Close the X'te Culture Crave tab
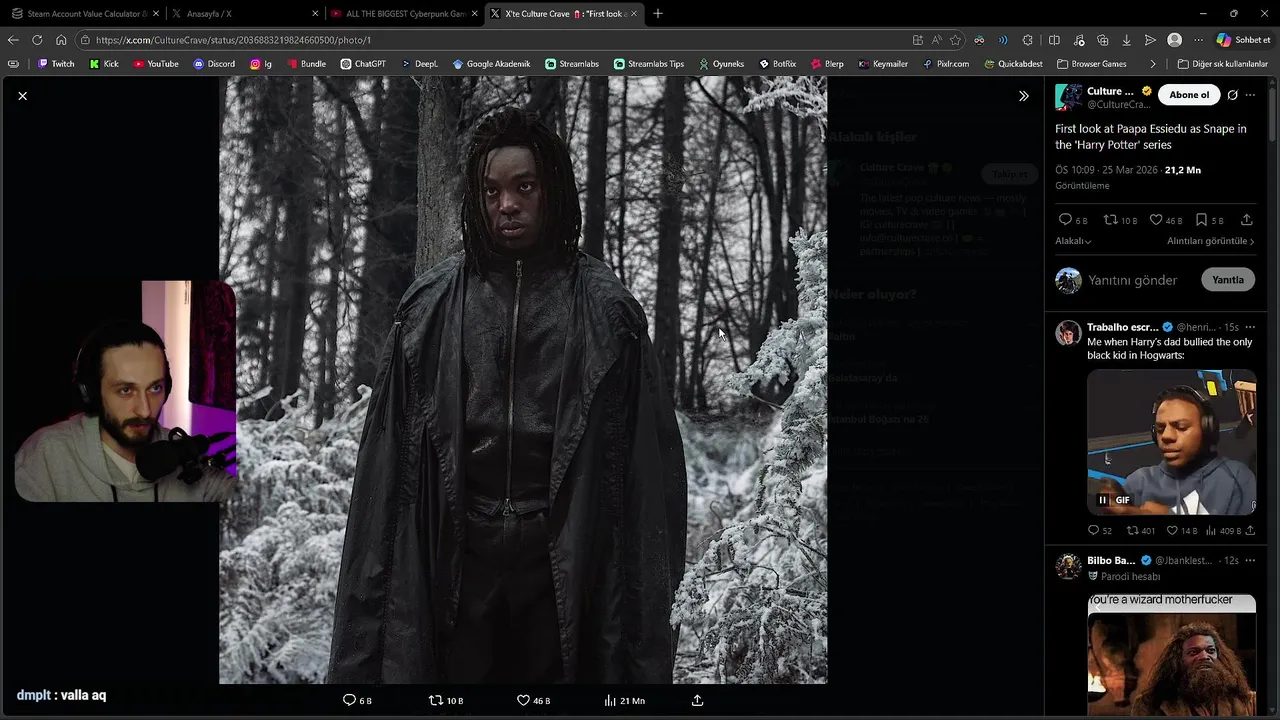 pos(633,14)
